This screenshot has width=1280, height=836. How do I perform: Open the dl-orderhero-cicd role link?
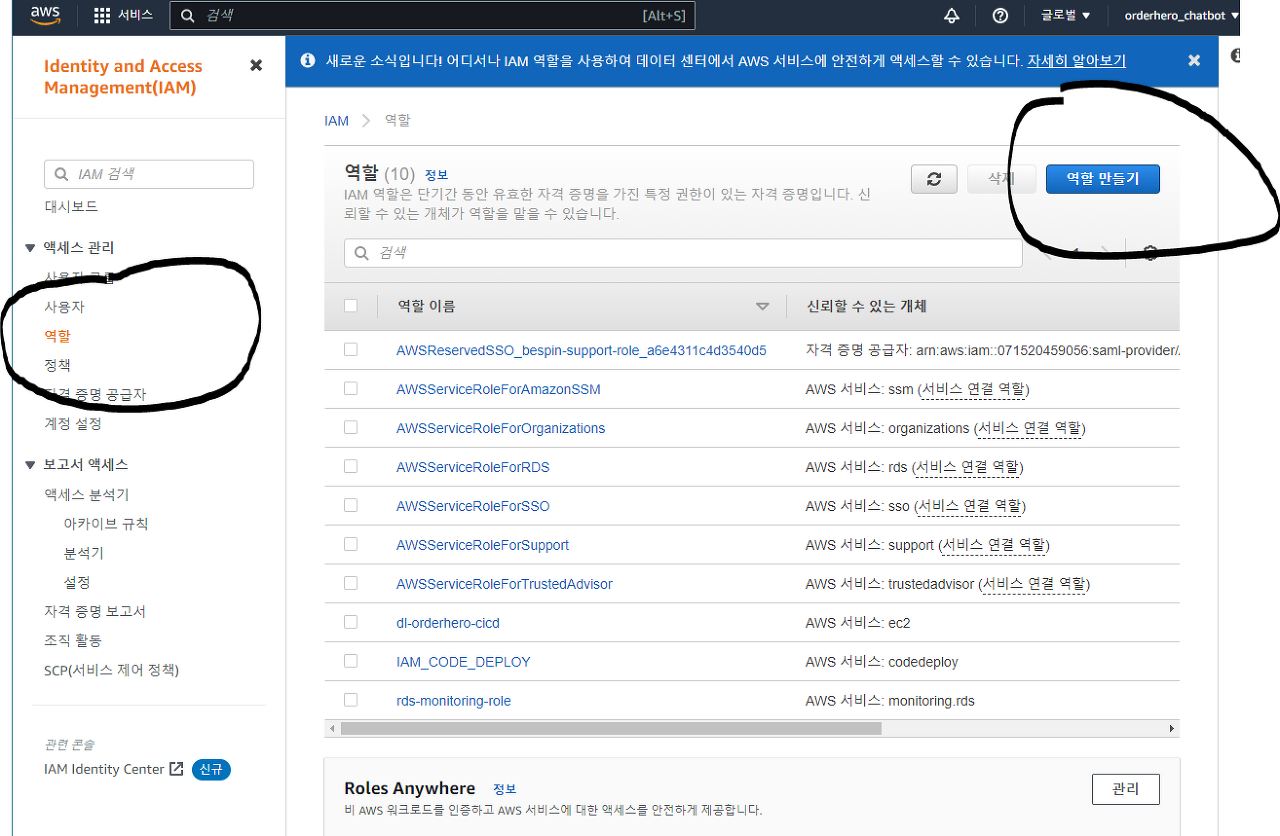click(448, 622)
